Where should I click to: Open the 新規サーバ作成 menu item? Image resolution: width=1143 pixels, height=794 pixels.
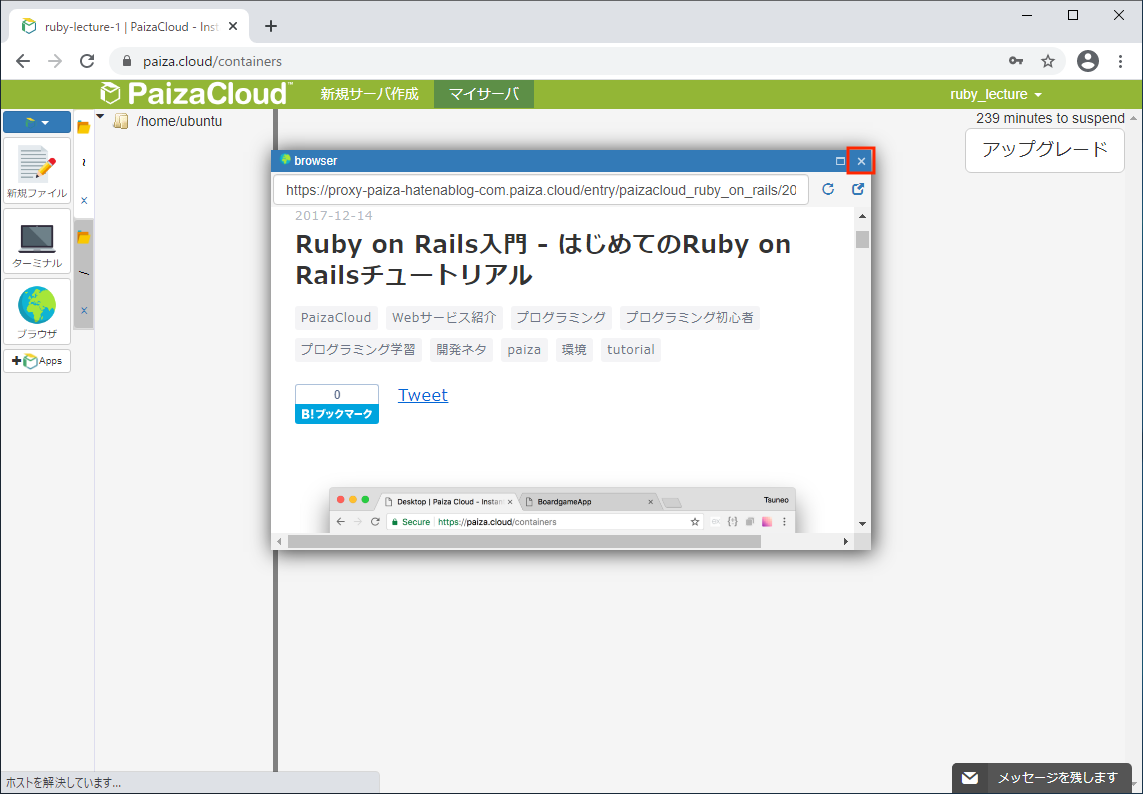[x=370, y=94]
